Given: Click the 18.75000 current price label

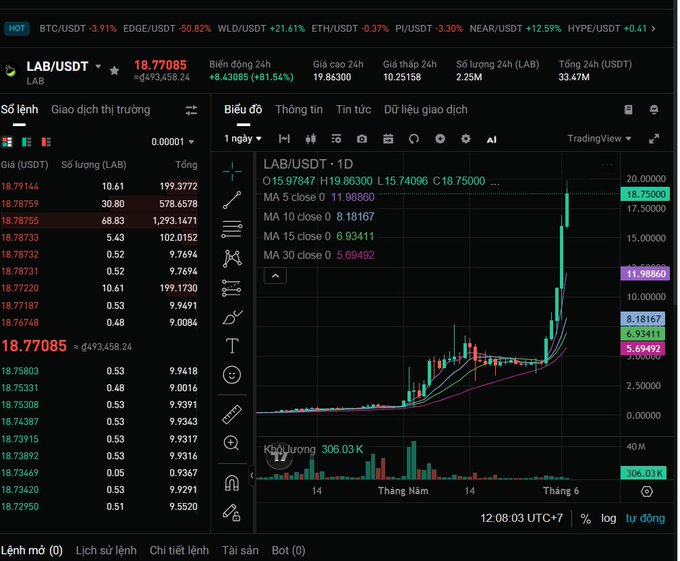Looking at the screenshot, I should click(x=645, y=194).
